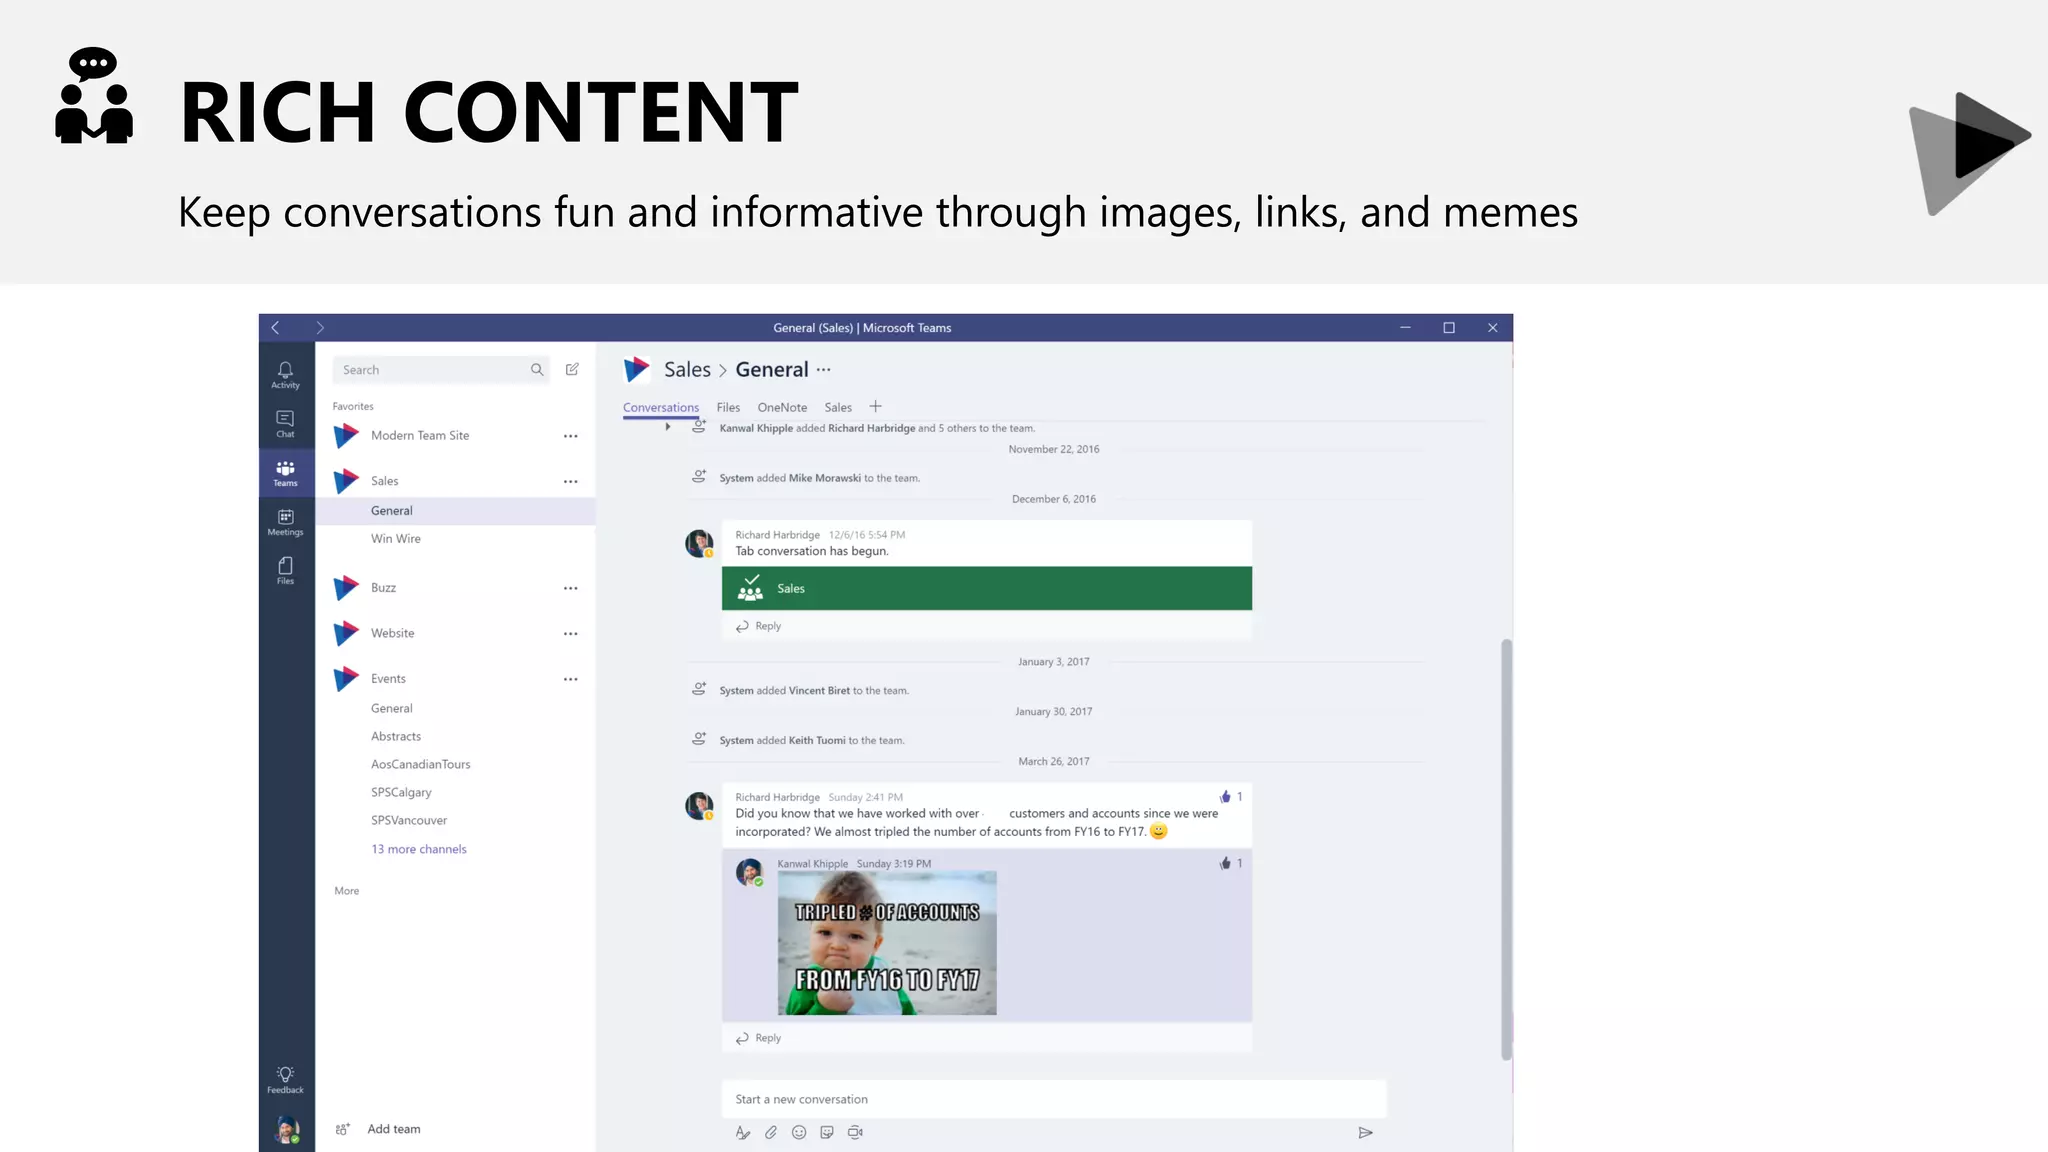Screen dimensions: 2048x1152
Task: Switch to the OneNote tab
Action: tap(782, 408)
